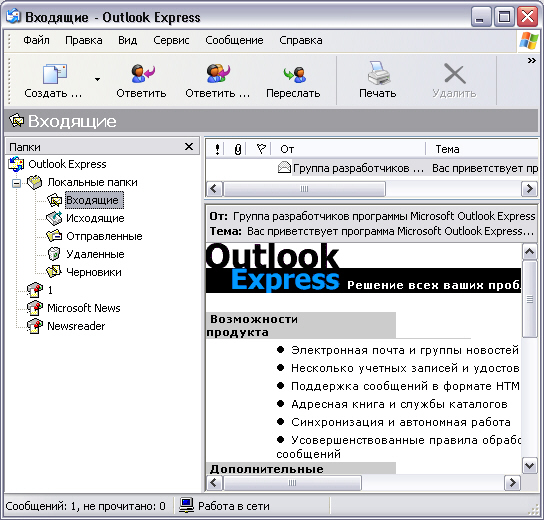The image size is (544, 520).
Task: Click the Удаленные trash bin icon
Action: [54, 254]
